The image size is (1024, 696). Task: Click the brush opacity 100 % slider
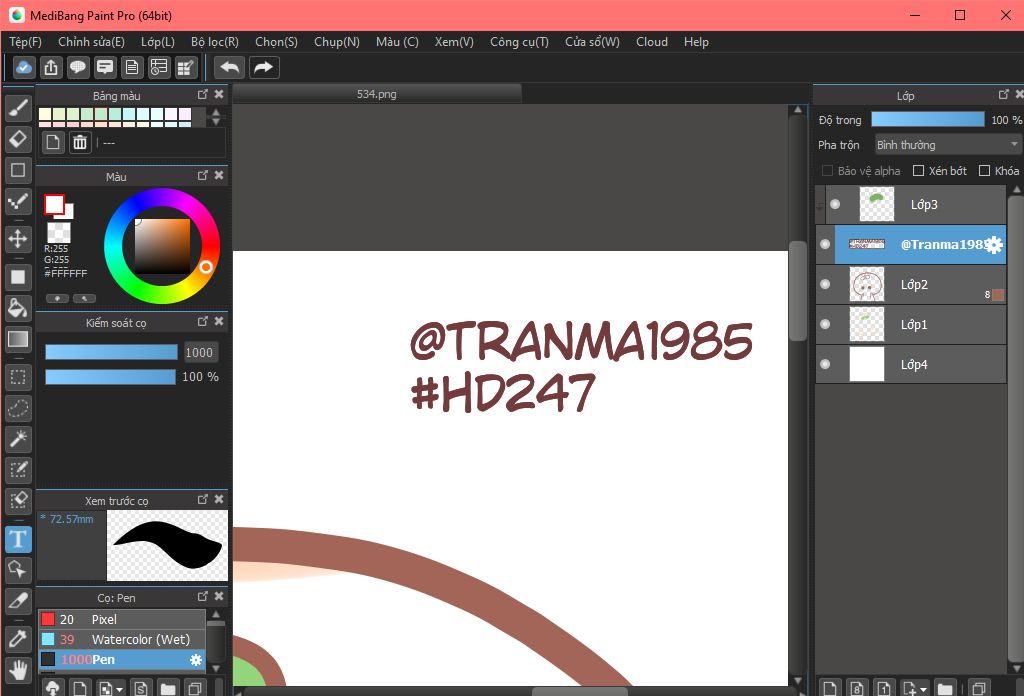click(110, 377)
